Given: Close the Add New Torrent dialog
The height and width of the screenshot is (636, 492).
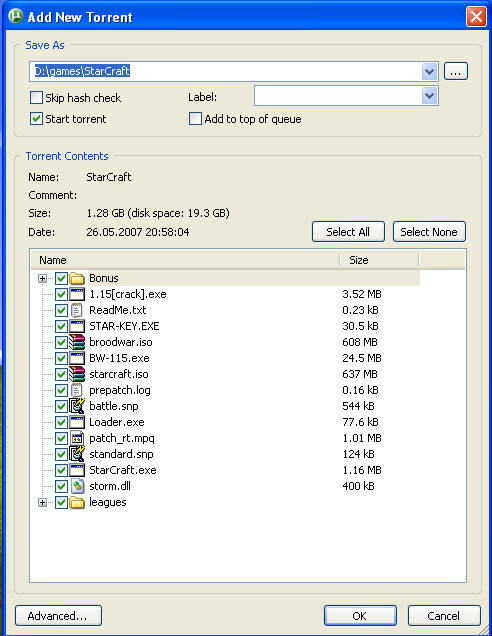Looking at the screenshot, I should coord(476,17).
